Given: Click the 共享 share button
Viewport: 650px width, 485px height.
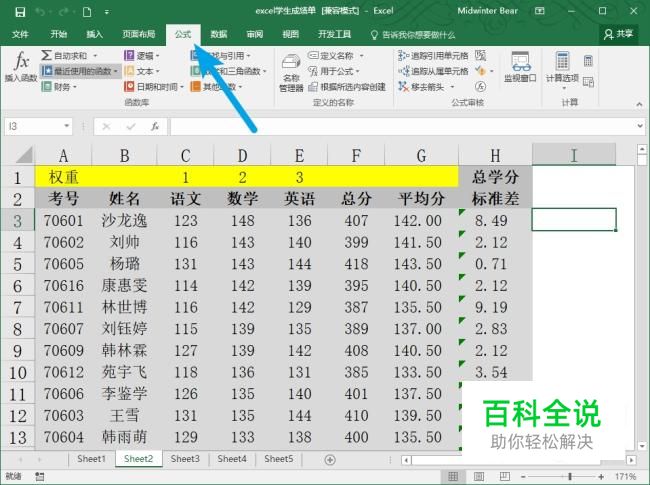Looking at the screenshot, I should pyautogui.click(x=618, y=34).
